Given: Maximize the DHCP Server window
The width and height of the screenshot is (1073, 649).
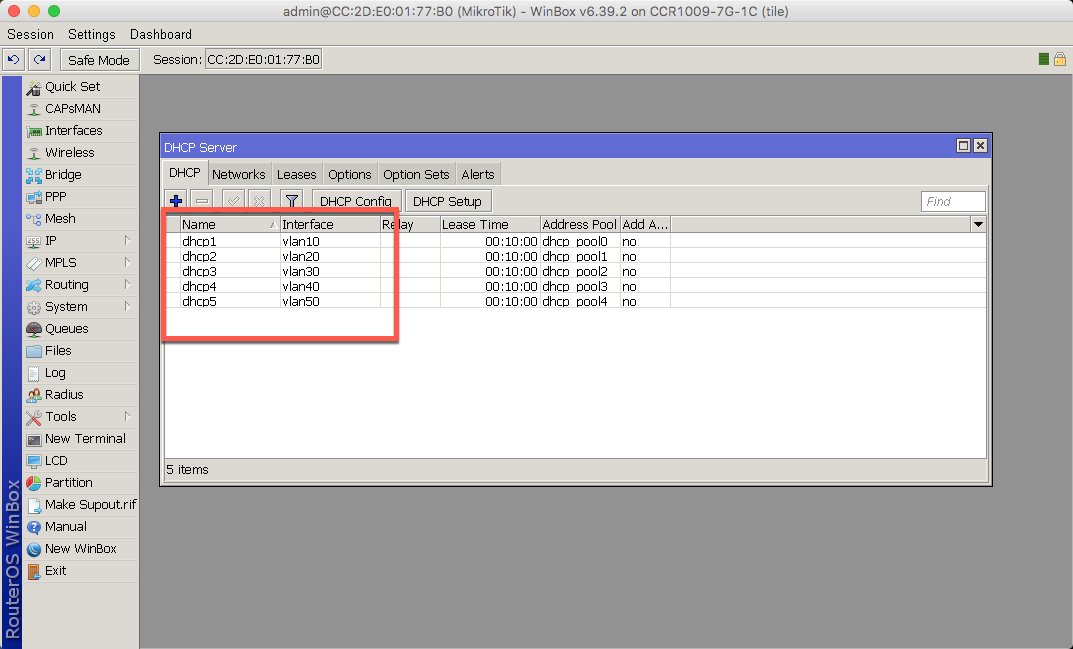Looking at the screenshot, I should click(963, 145).
